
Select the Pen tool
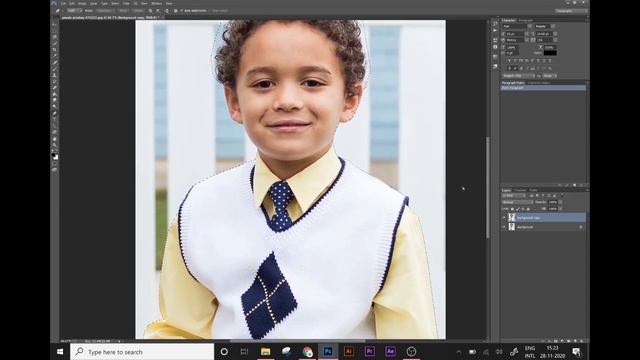click(54, 113)
